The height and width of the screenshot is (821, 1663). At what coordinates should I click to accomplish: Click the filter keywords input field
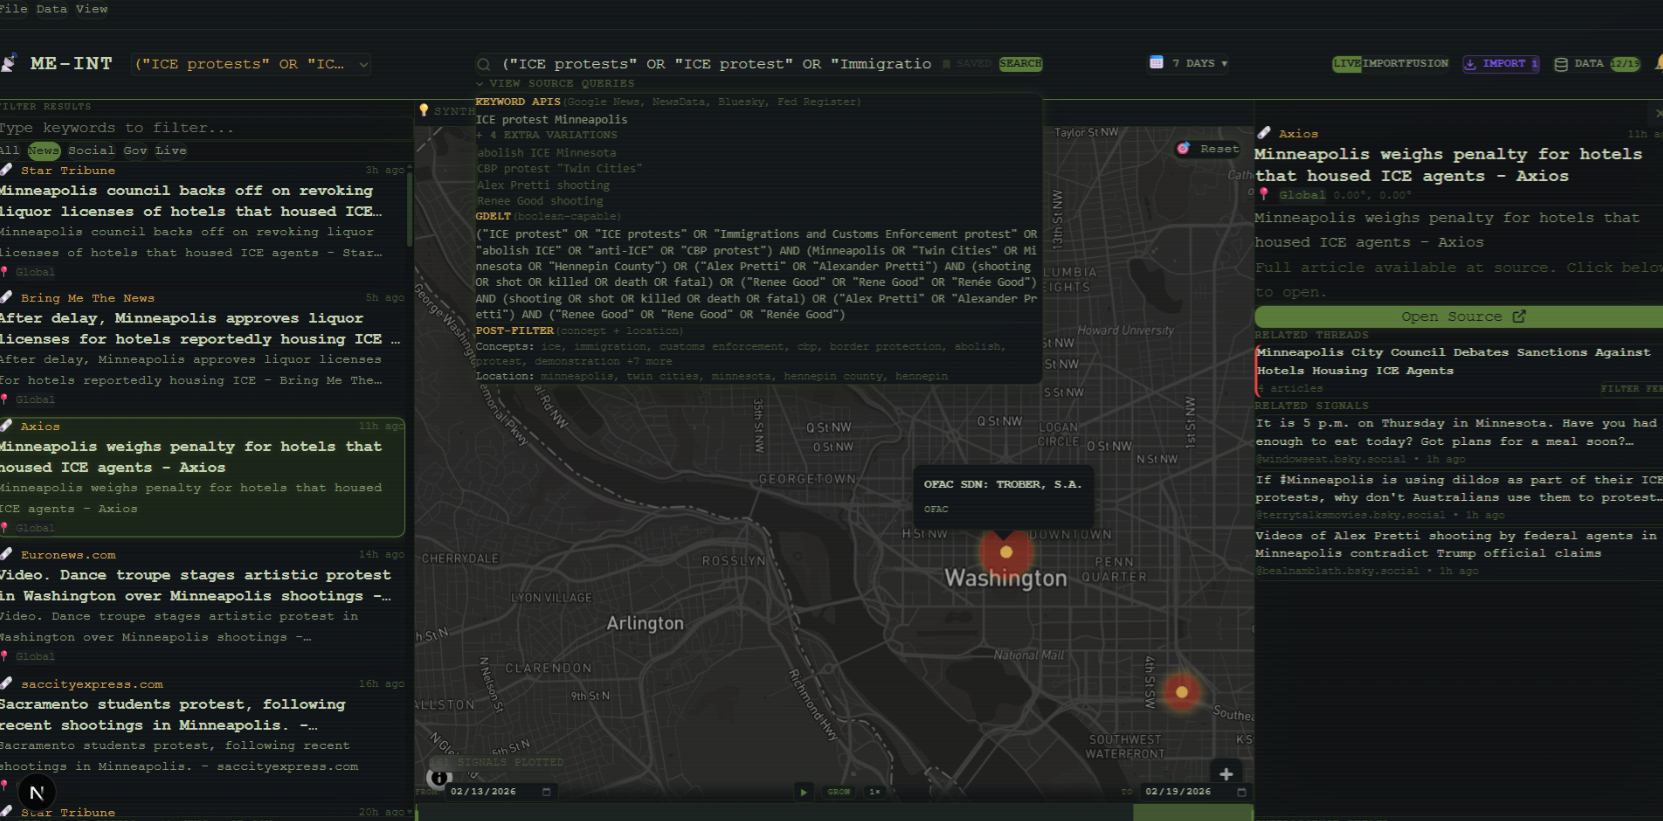[204, 128]
